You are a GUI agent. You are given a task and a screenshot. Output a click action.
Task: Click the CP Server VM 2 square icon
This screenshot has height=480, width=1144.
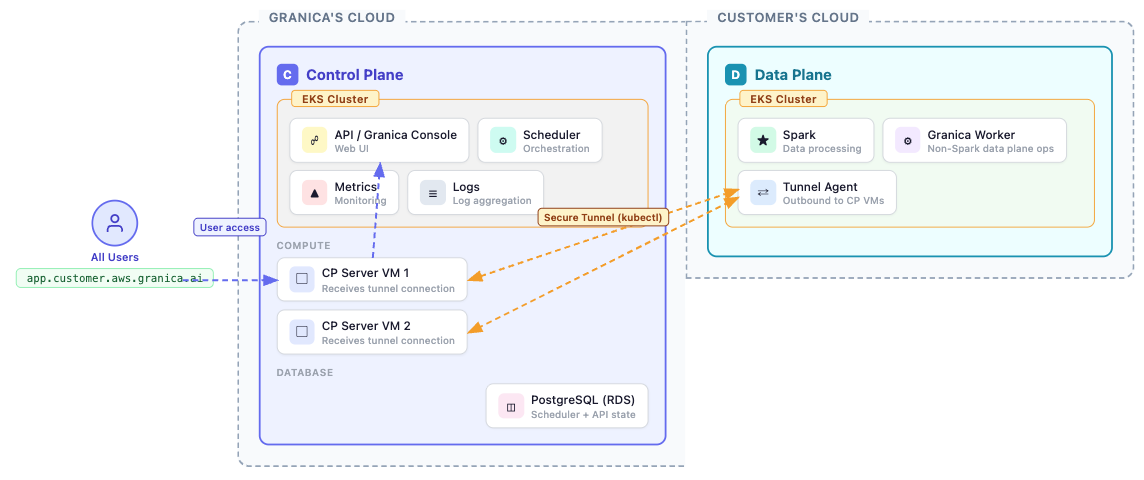pyautogui.click(x=302, y=332)
